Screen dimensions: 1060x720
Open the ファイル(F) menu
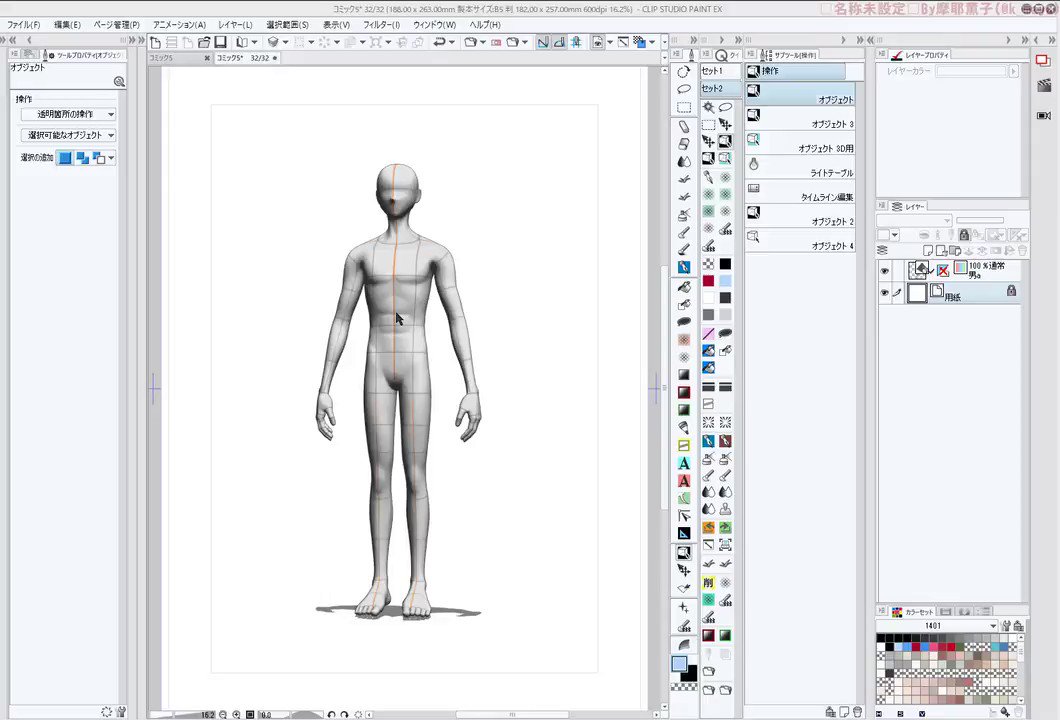[x=24, y=24]
